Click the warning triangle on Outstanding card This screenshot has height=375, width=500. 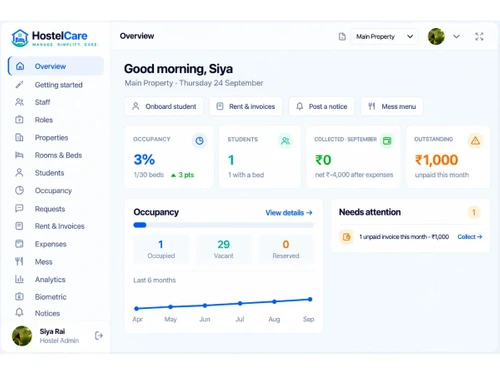point(475,141)
